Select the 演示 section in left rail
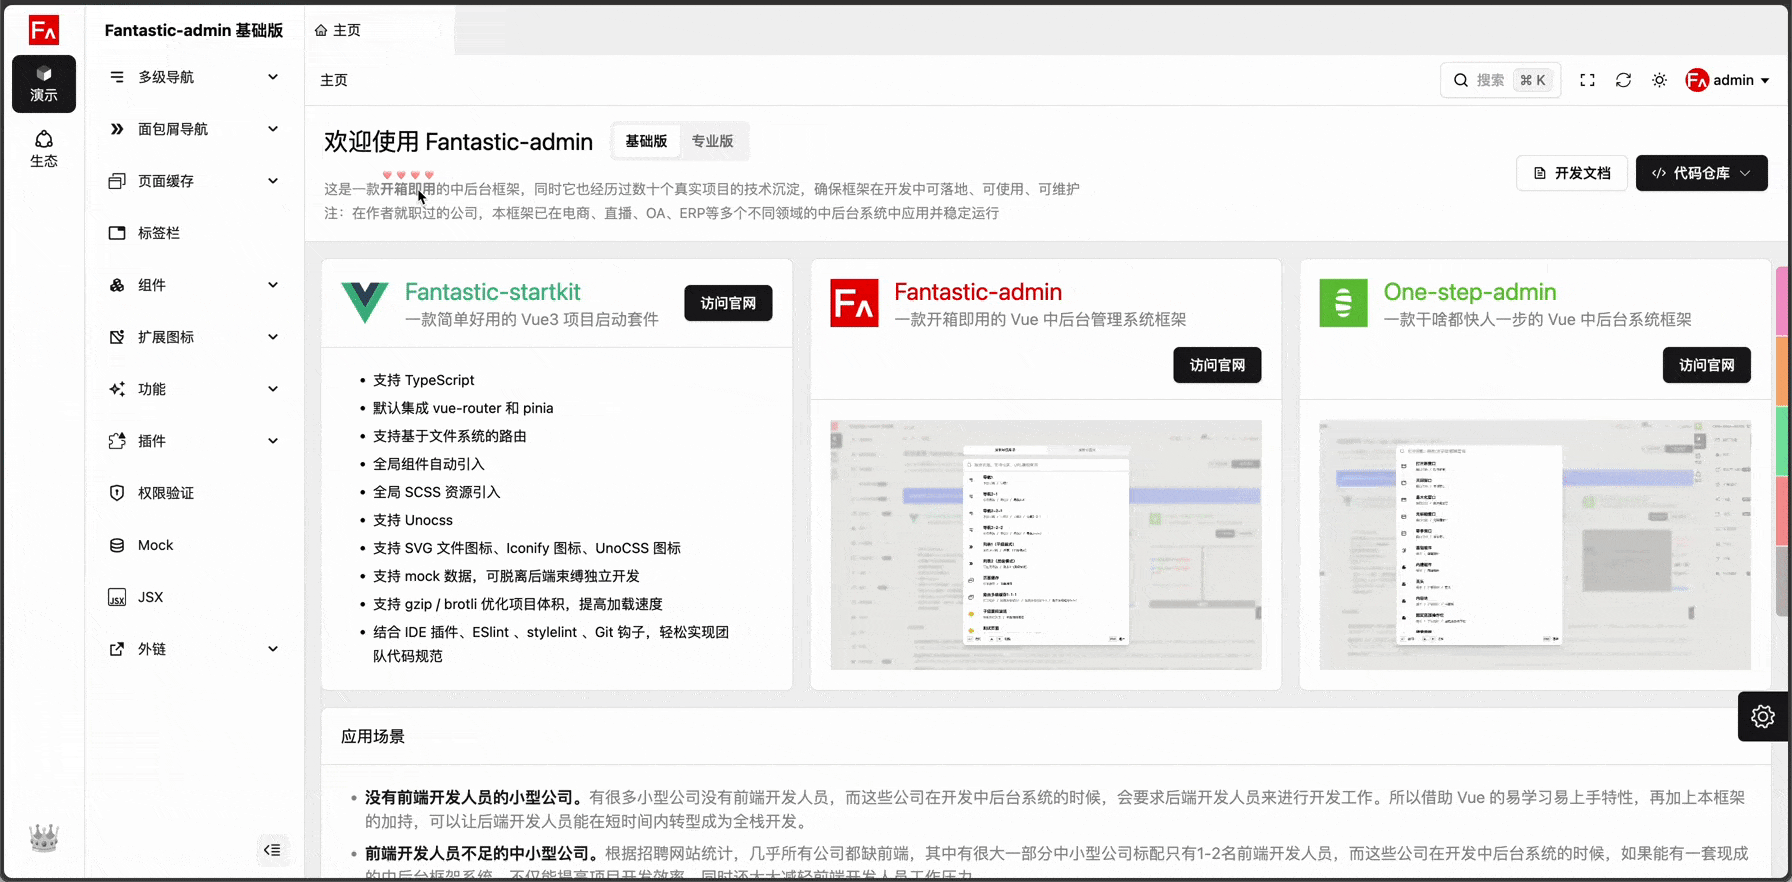Image resolution: width=1792 pixels, height=882 pixels. [x=44, y=84]
